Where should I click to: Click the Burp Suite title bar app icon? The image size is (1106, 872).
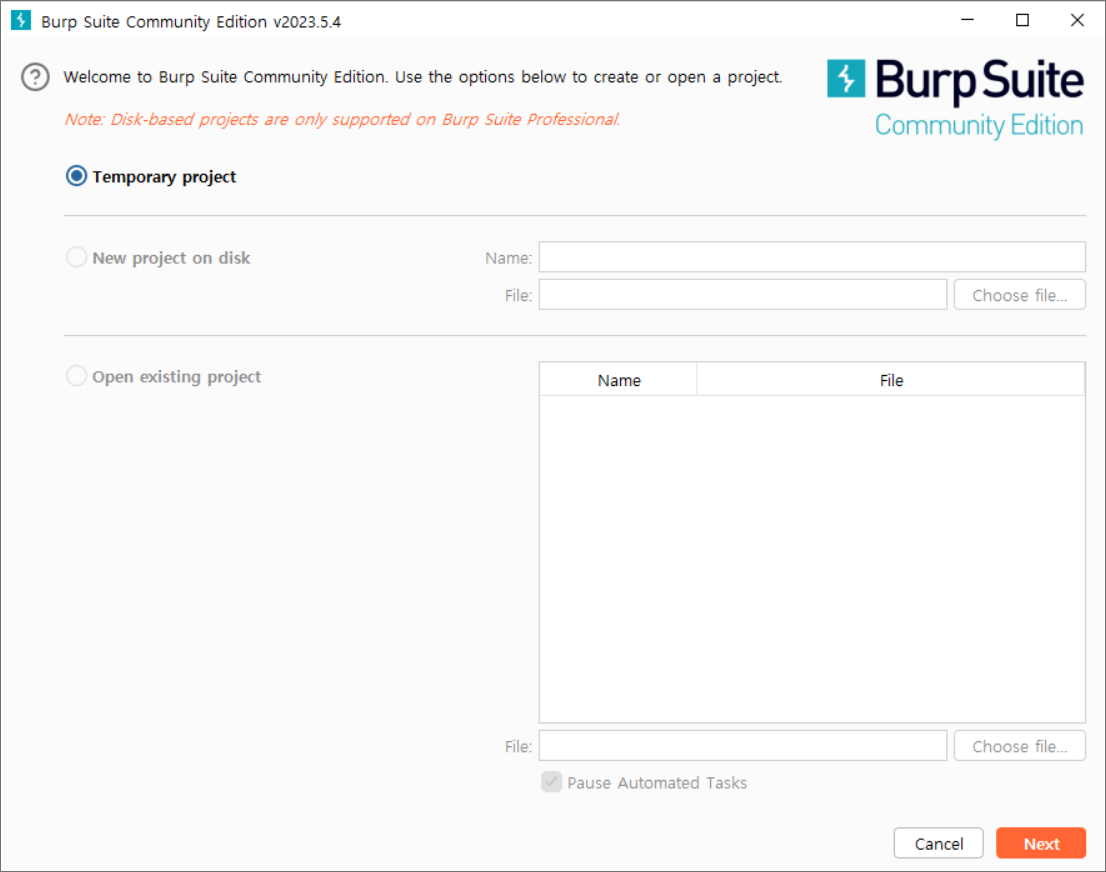21,20
